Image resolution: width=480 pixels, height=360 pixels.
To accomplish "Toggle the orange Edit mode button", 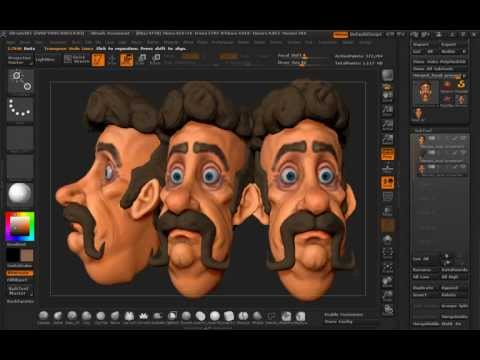I will coord(98,60).
